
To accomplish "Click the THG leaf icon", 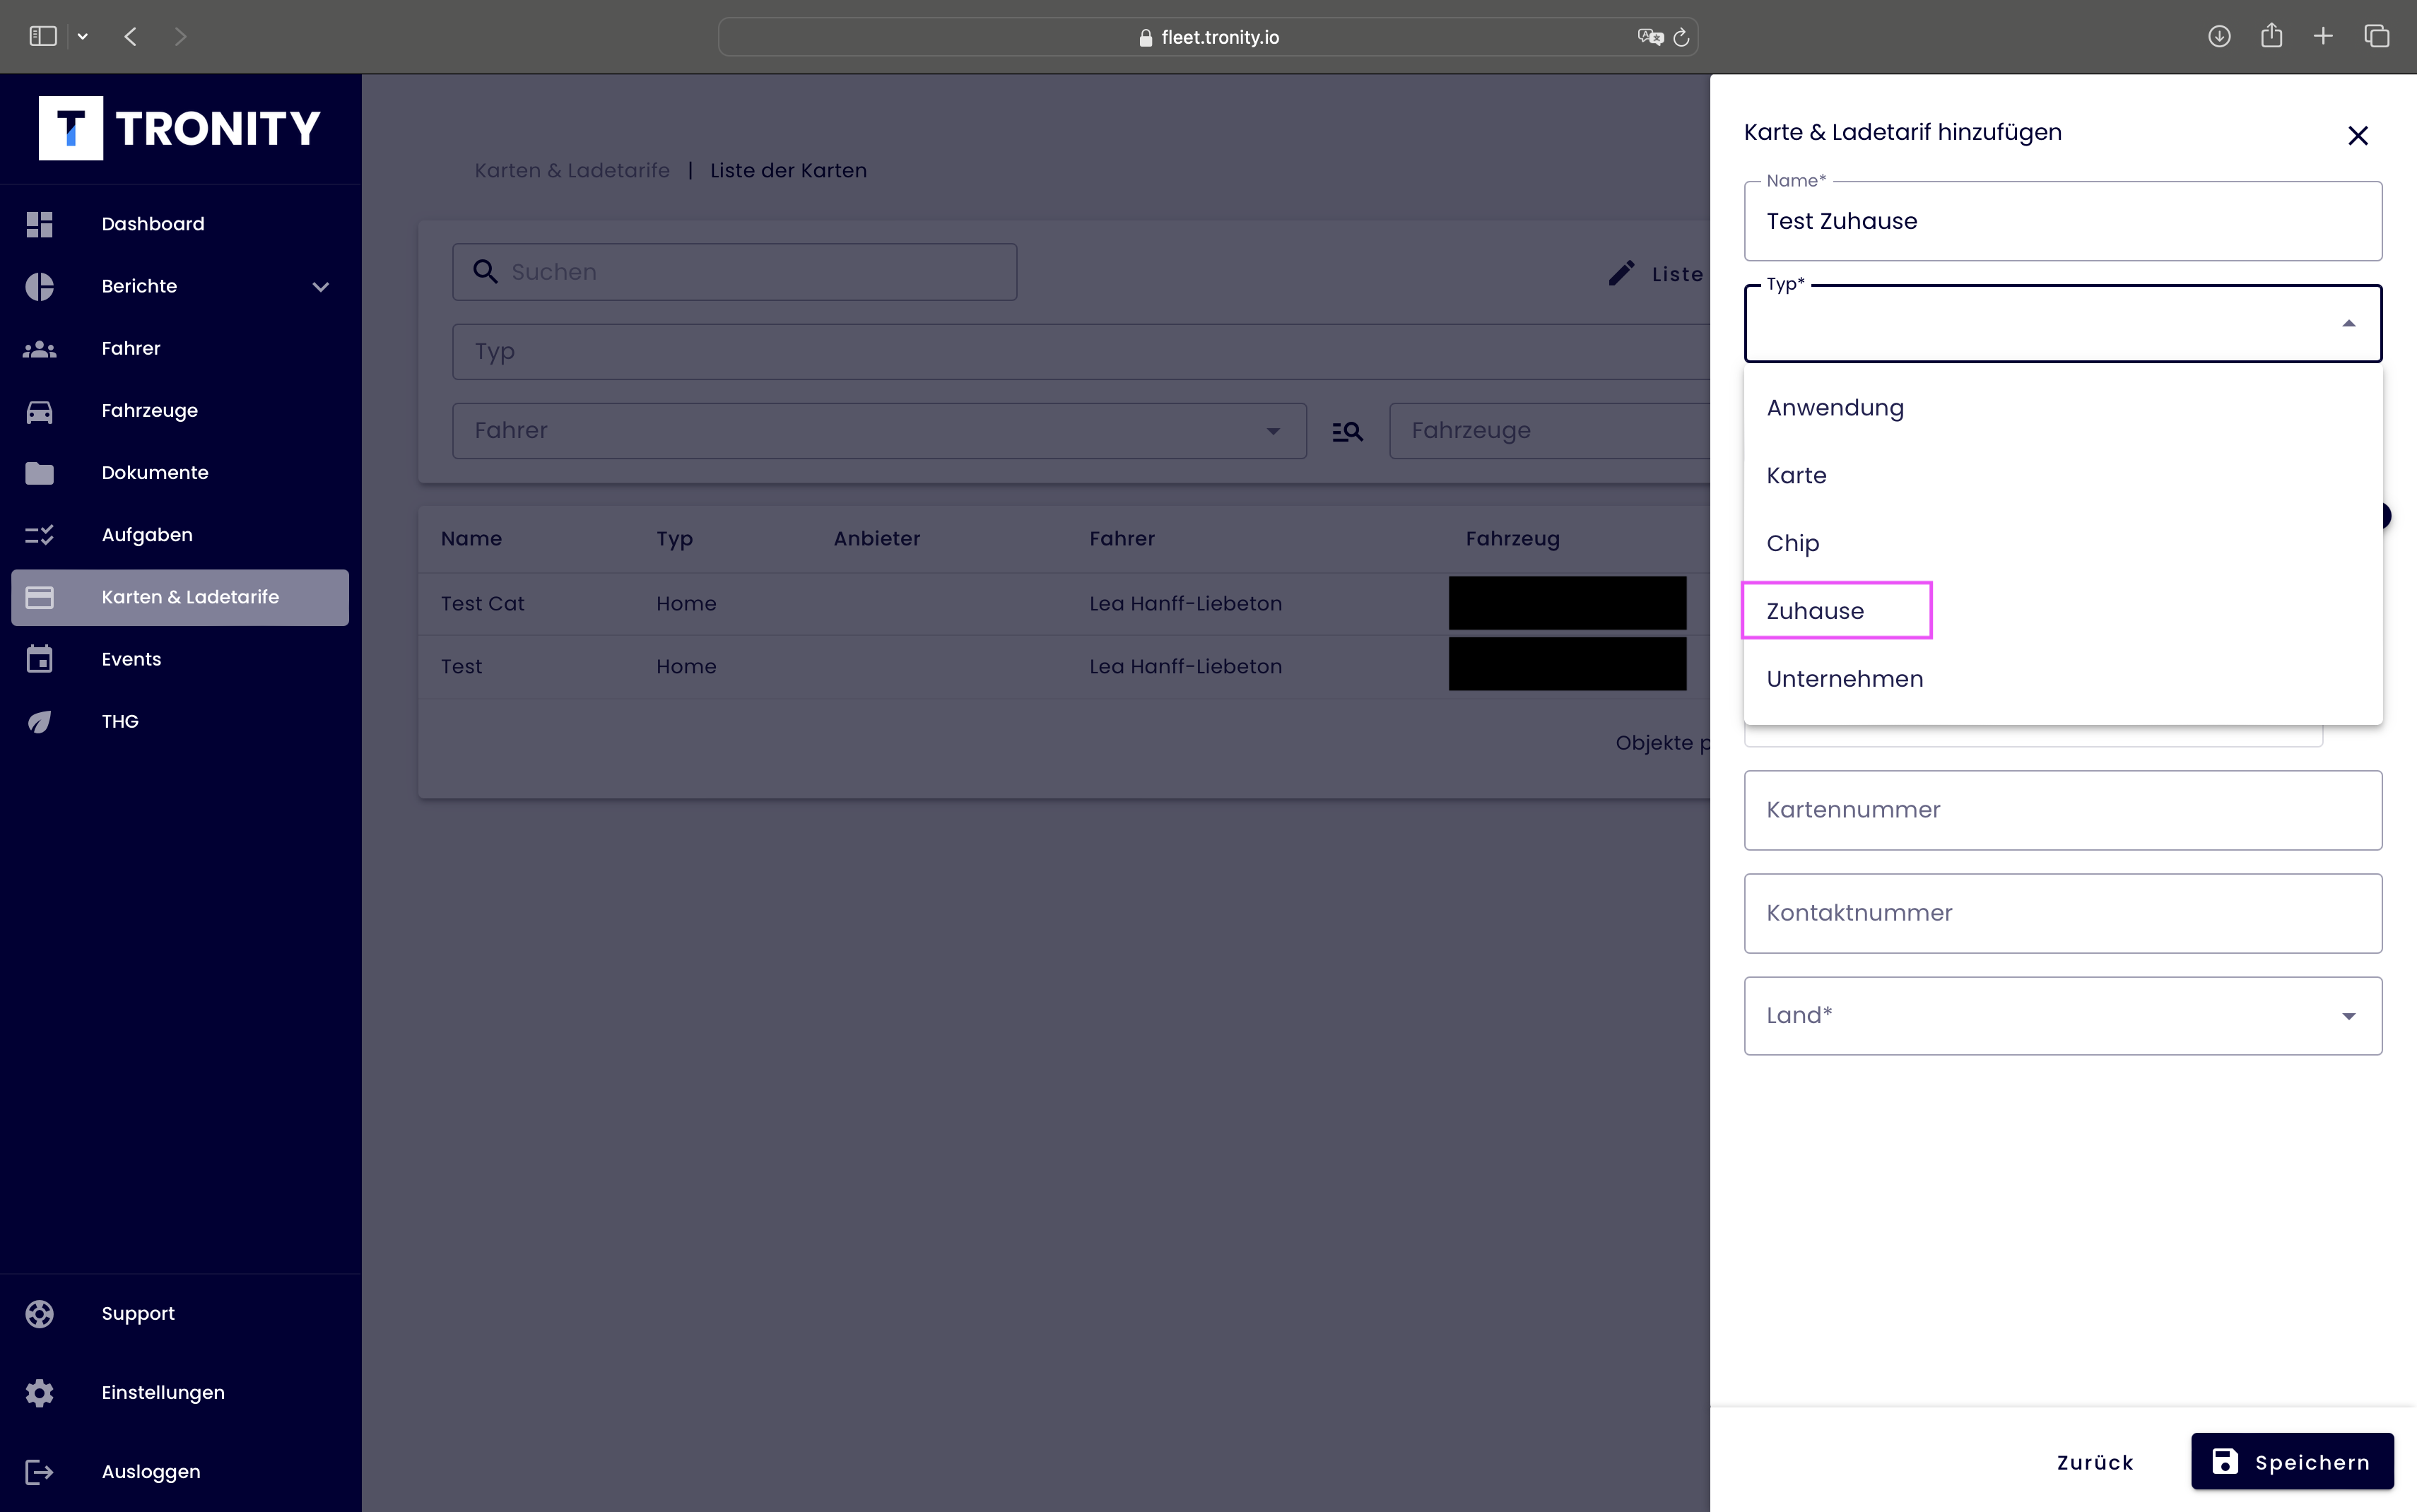I will point(39,722).
